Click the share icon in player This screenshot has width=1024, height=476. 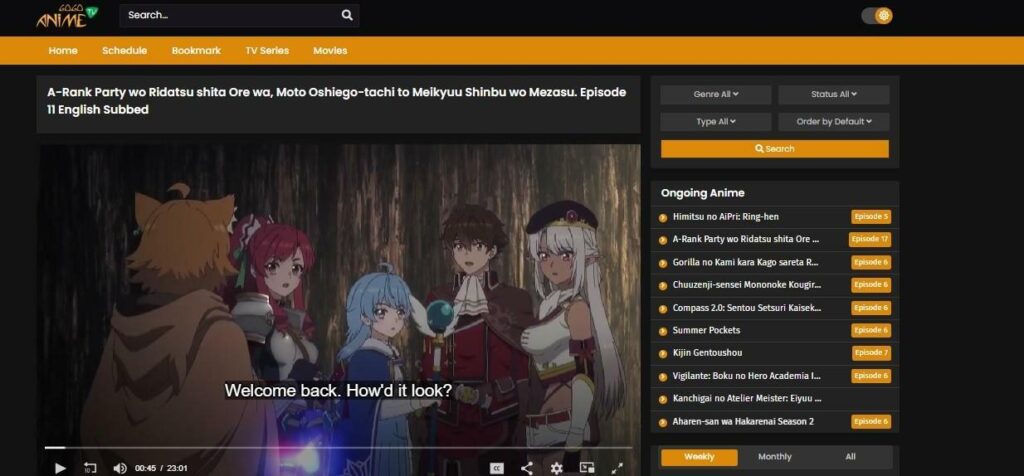(x=526, y=468)
